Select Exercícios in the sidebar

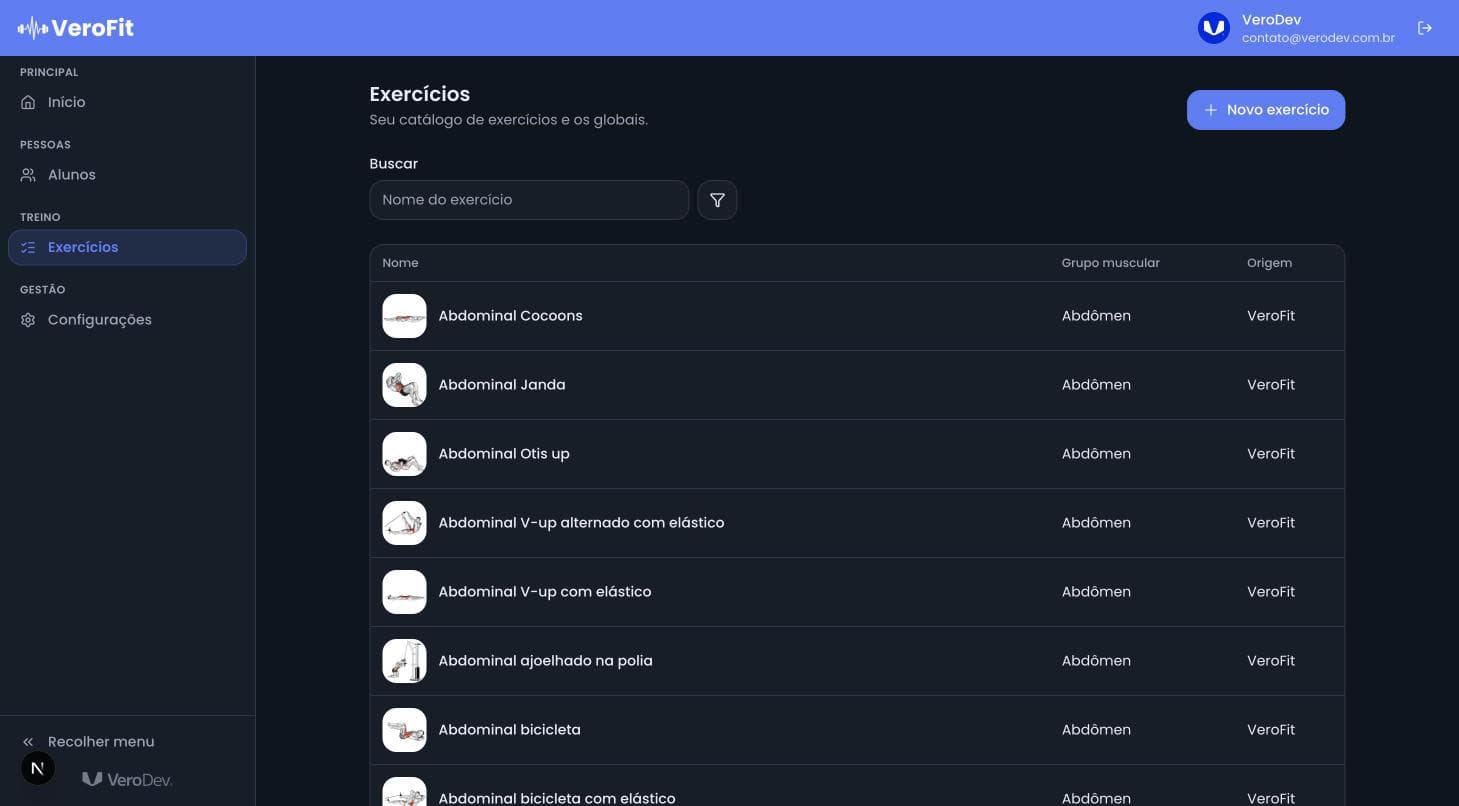(x=127, y=247)
